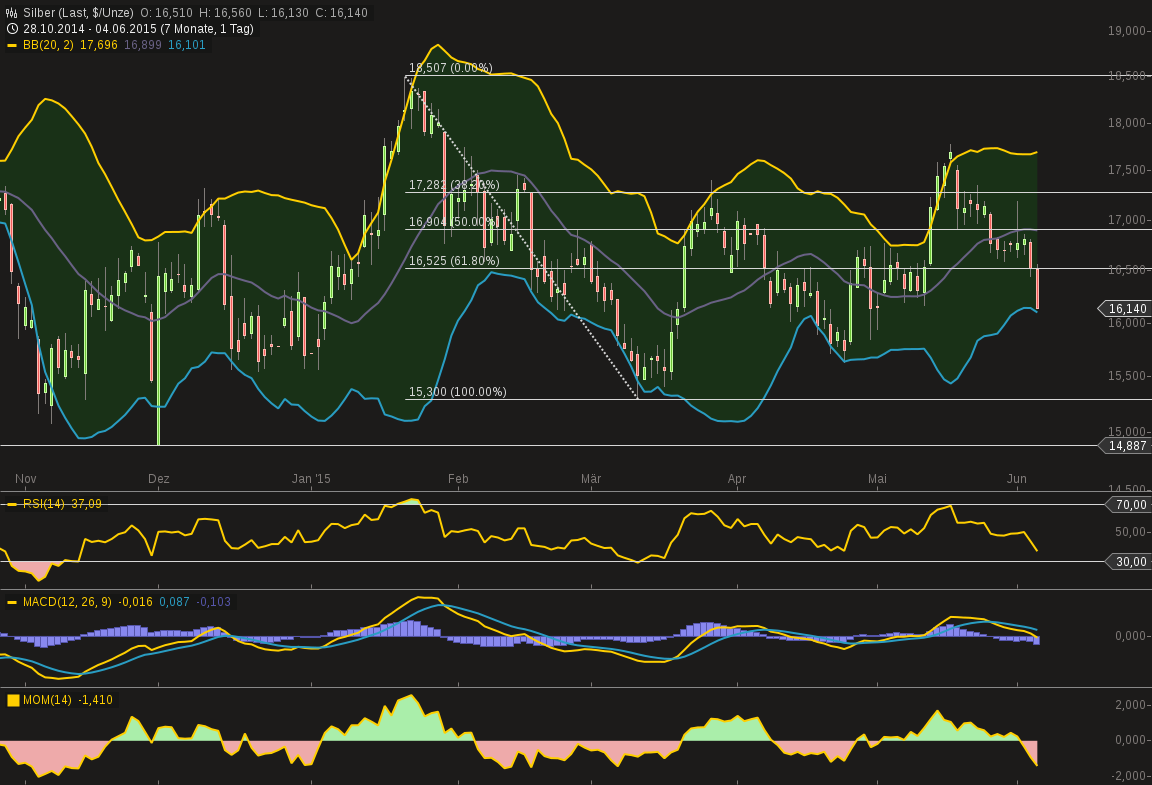
Task: Click the MOM(14) indicator label text
Action: (x=47, y=700)
